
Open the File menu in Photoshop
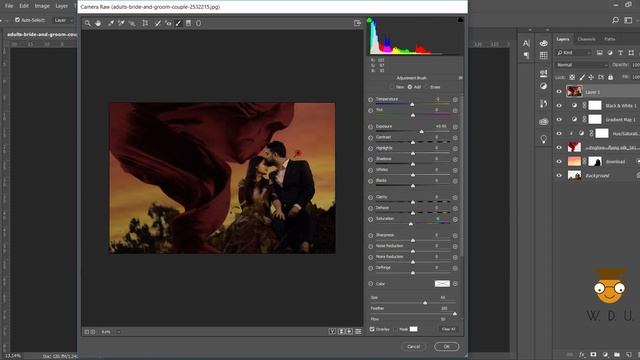click(9, 6)
